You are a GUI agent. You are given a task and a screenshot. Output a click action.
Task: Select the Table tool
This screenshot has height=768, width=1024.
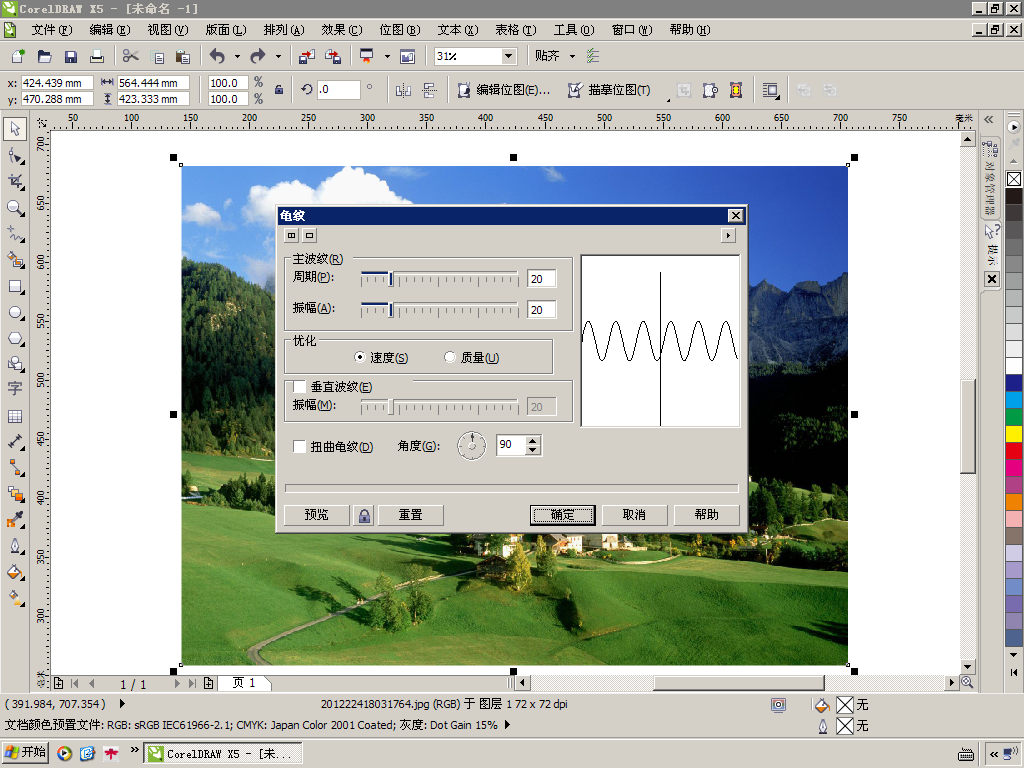pos(15,417)
